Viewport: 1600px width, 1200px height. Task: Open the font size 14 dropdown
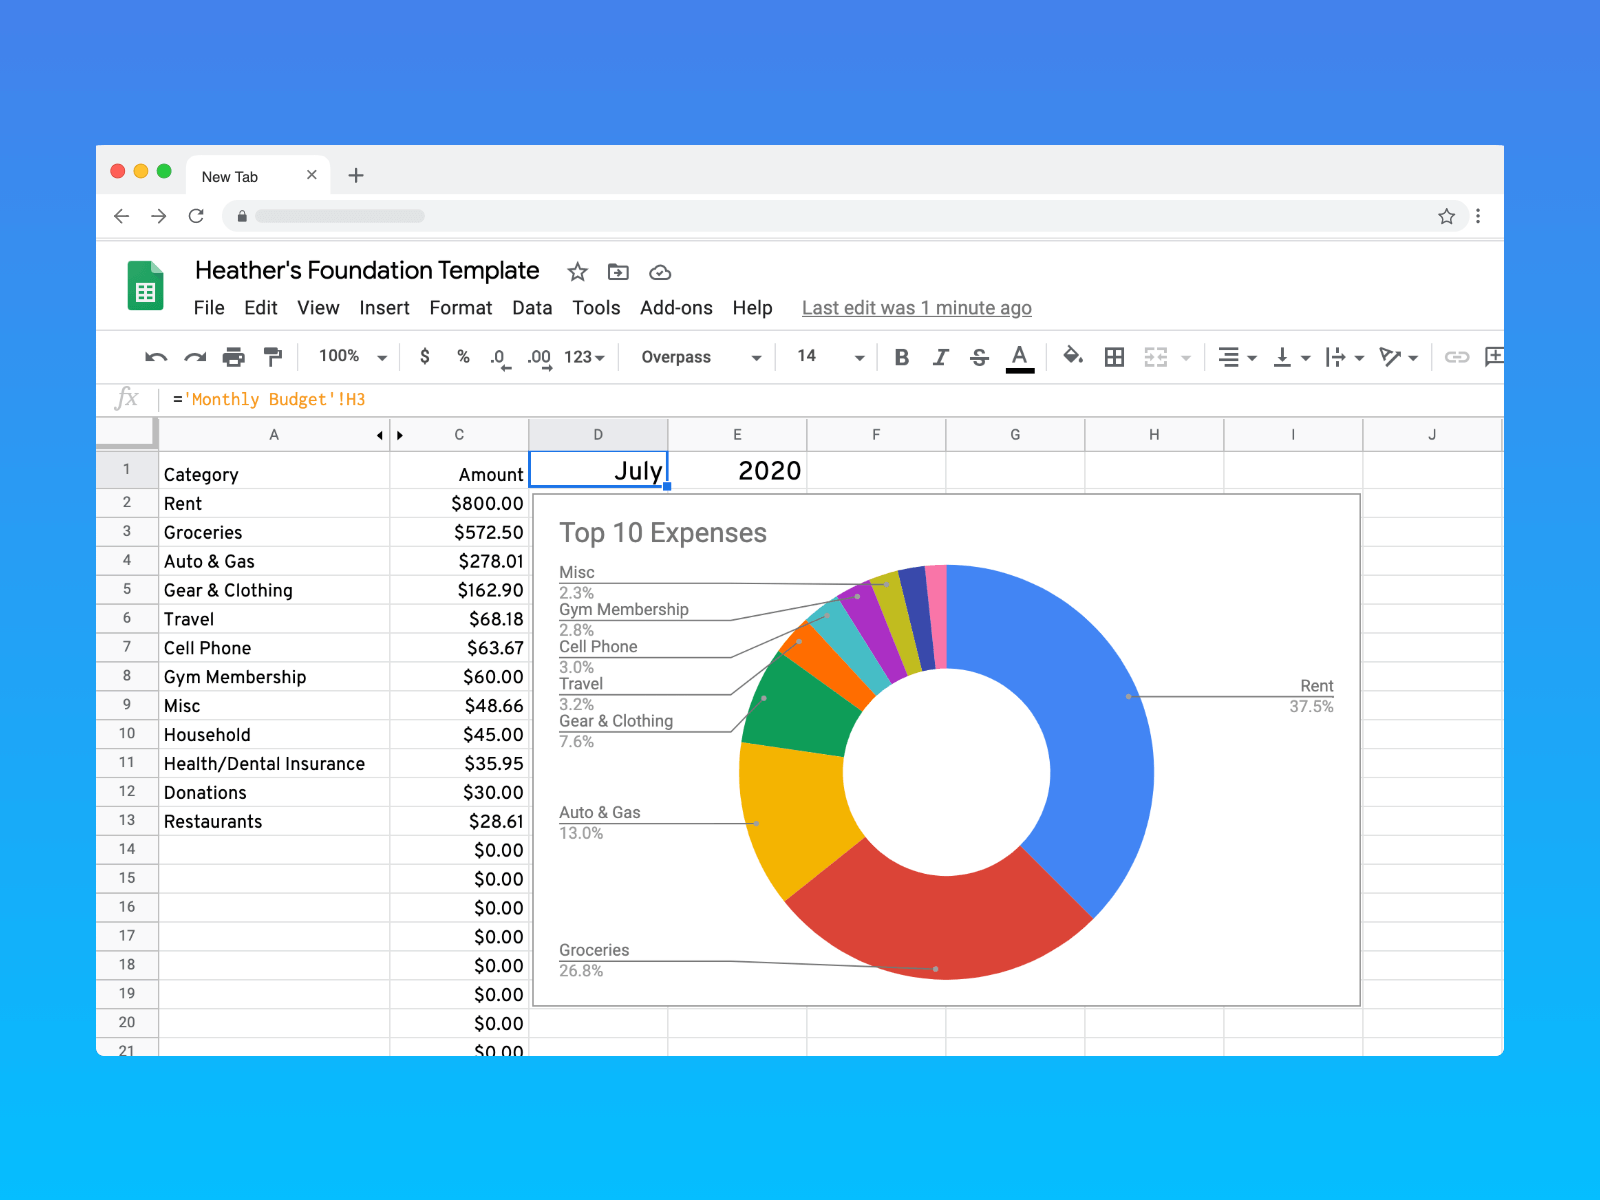coord(826,356)
